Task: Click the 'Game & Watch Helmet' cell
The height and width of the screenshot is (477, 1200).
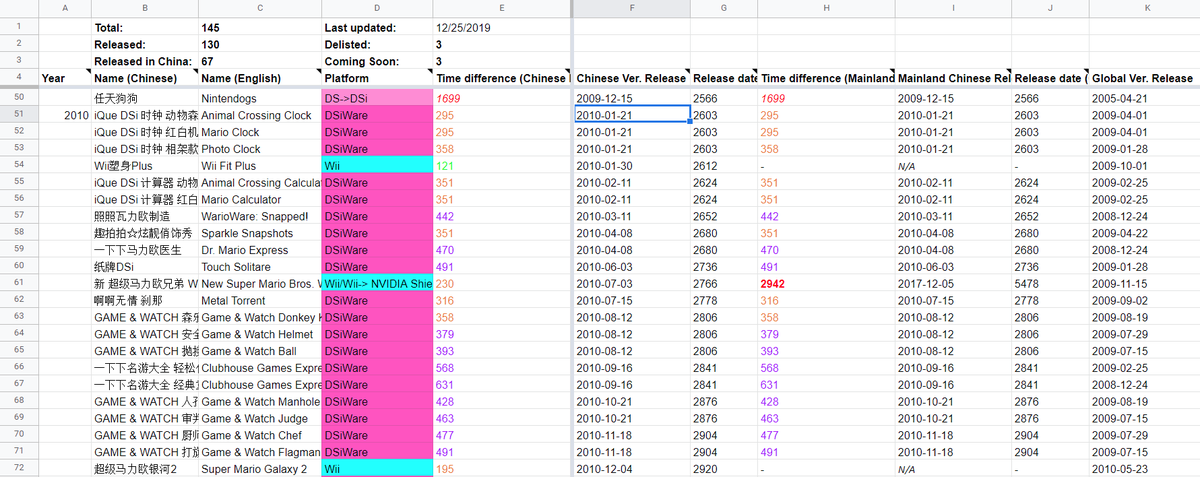Action: [260, 334]
